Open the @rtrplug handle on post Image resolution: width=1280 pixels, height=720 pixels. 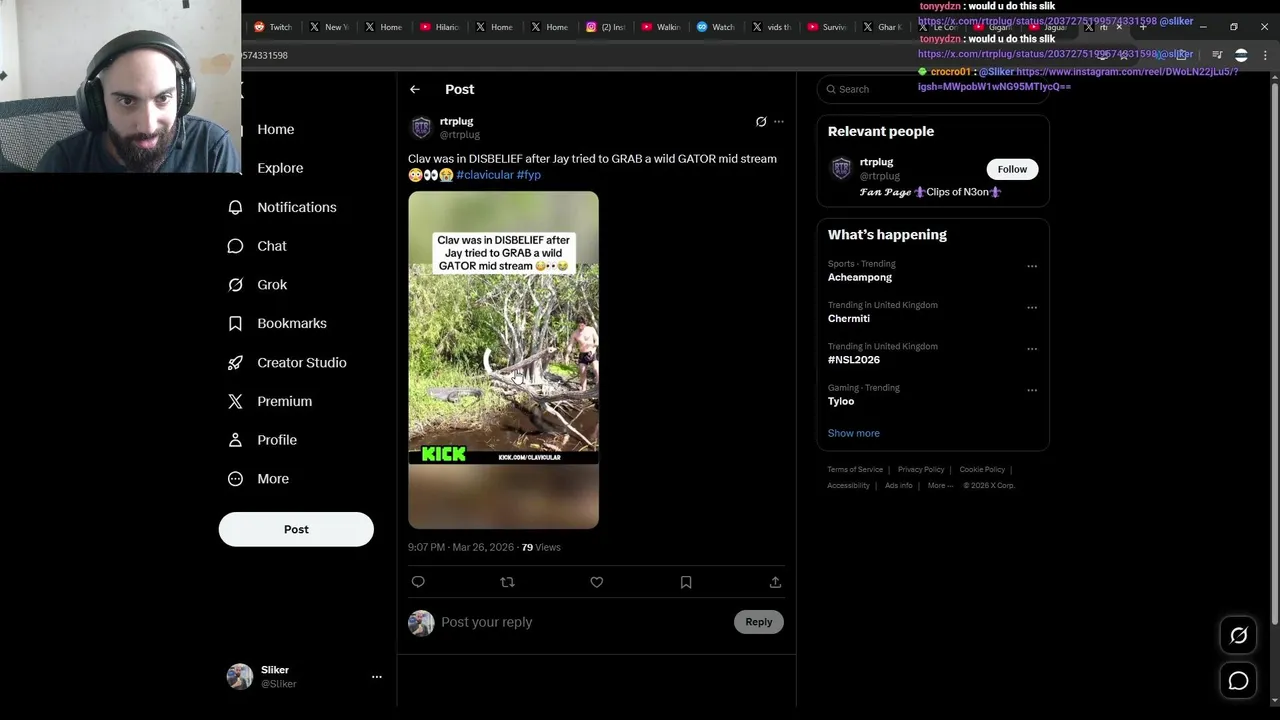pos(460,135)
